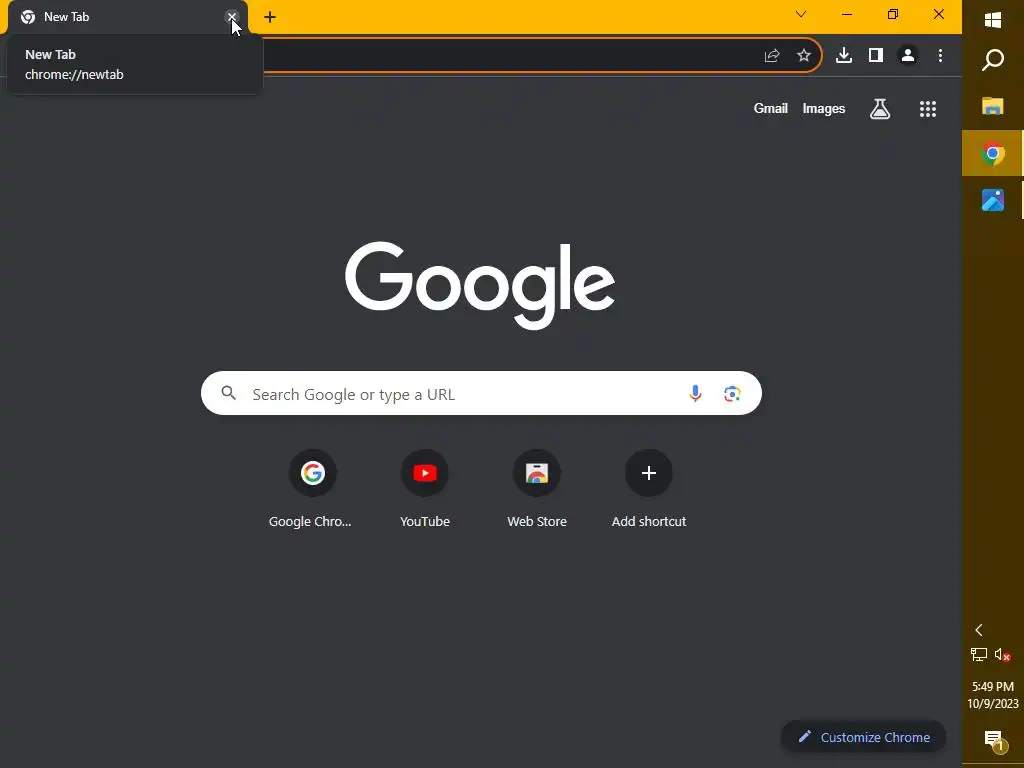Show hidden tray icons chevron
Image resolution: width=1024 pixels, height=768 pixels.
pos(978,630)
